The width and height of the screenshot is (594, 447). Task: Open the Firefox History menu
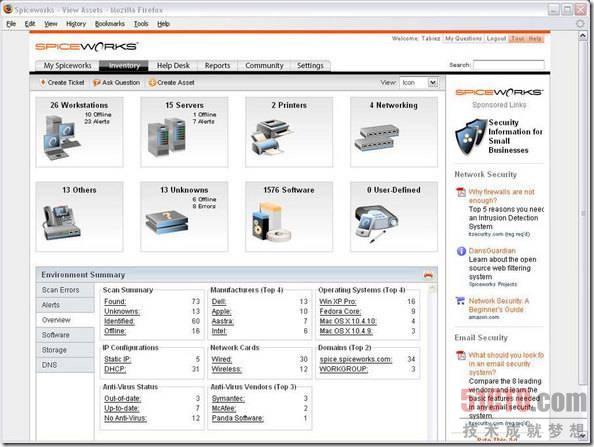point(76,24)
